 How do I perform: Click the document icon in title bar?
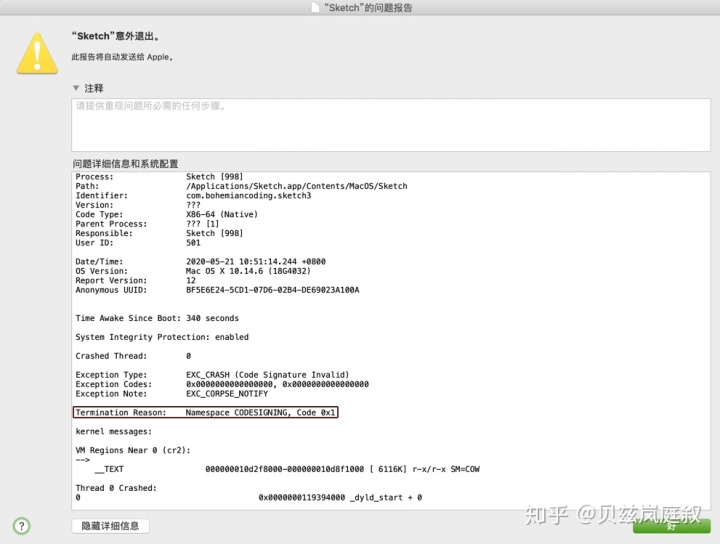tap(315, 7)
